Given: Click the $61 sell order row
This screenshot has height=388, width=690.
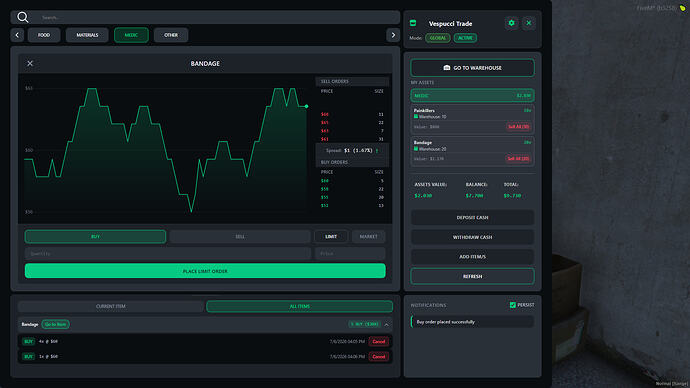Looking at the screenshot, I should 352,139.
